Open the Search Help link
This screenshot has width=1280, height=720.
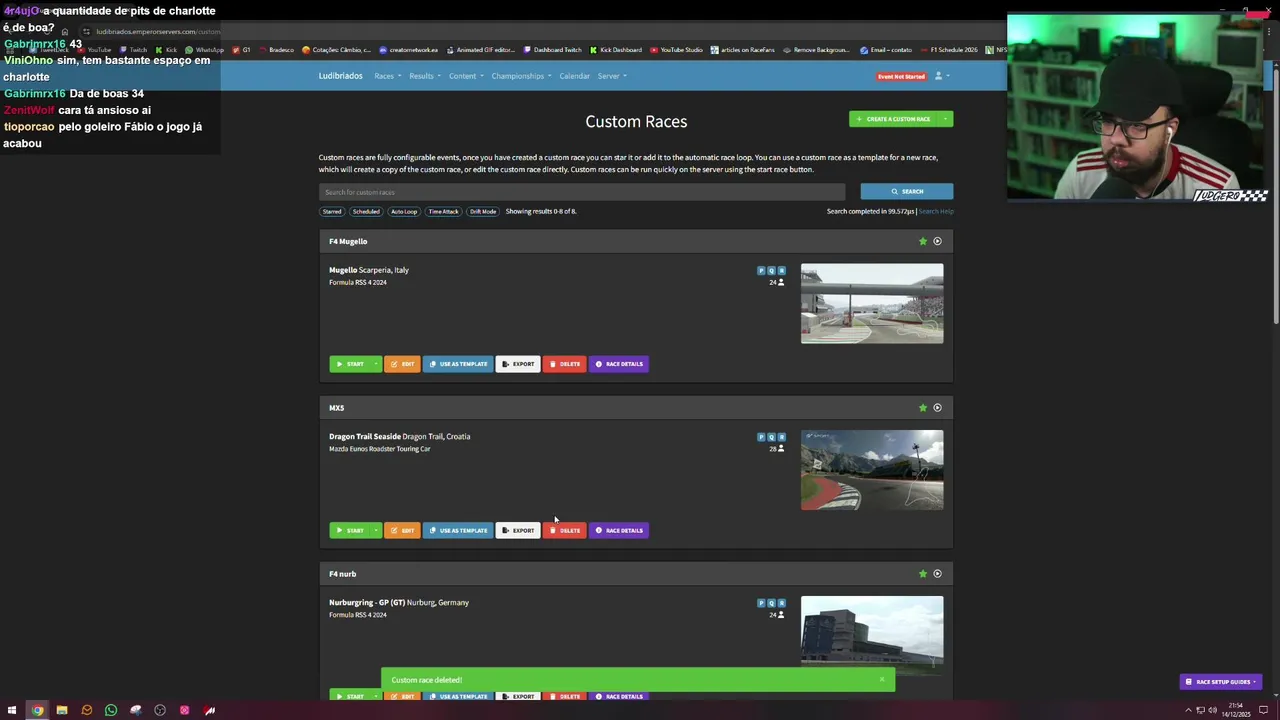pyautogui.click(x=936, y=211)
